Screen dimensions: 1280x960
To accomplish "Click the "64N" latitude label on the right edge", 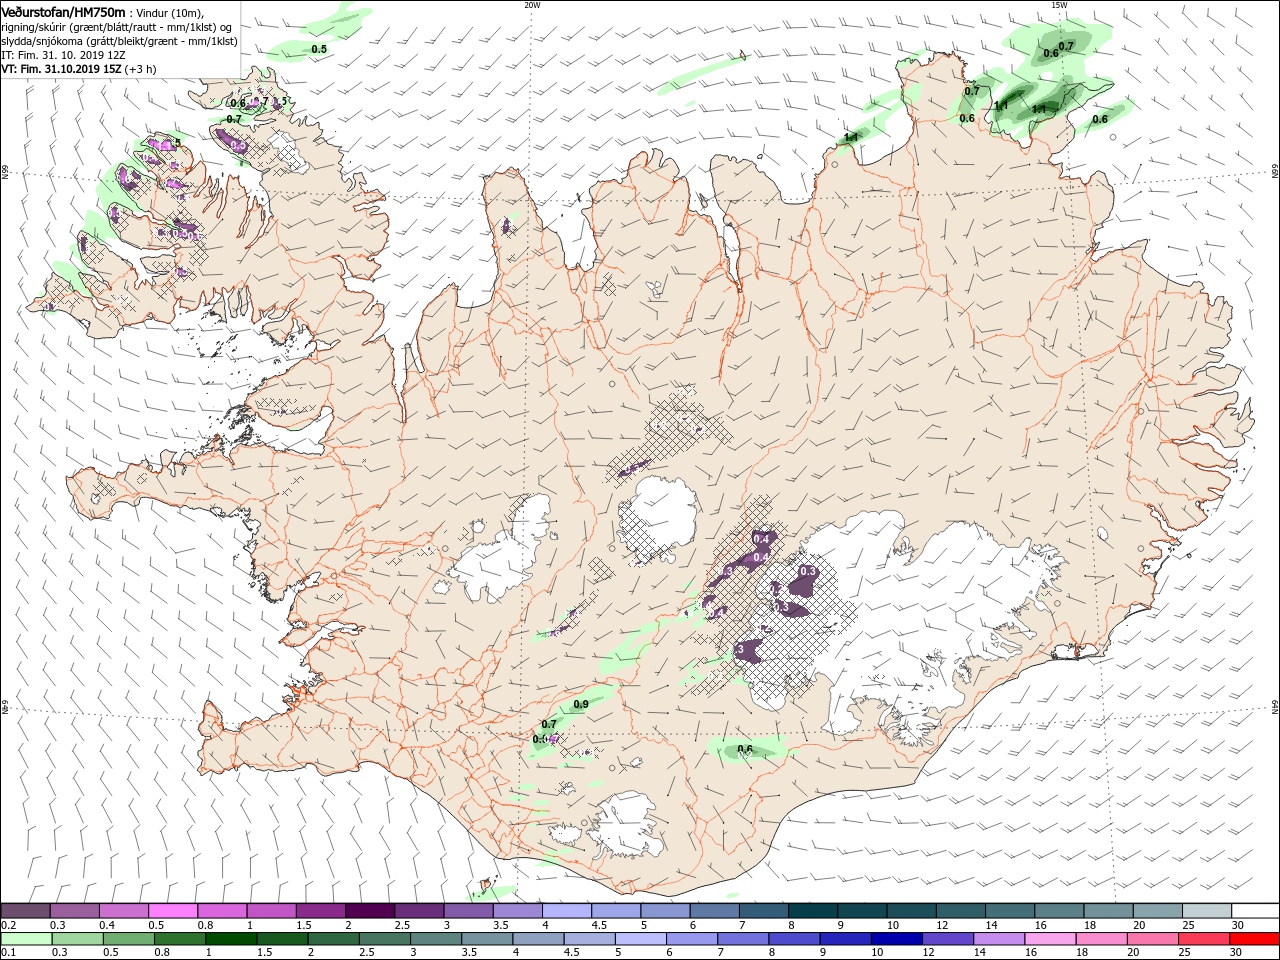I will (x=1275, y=707).
